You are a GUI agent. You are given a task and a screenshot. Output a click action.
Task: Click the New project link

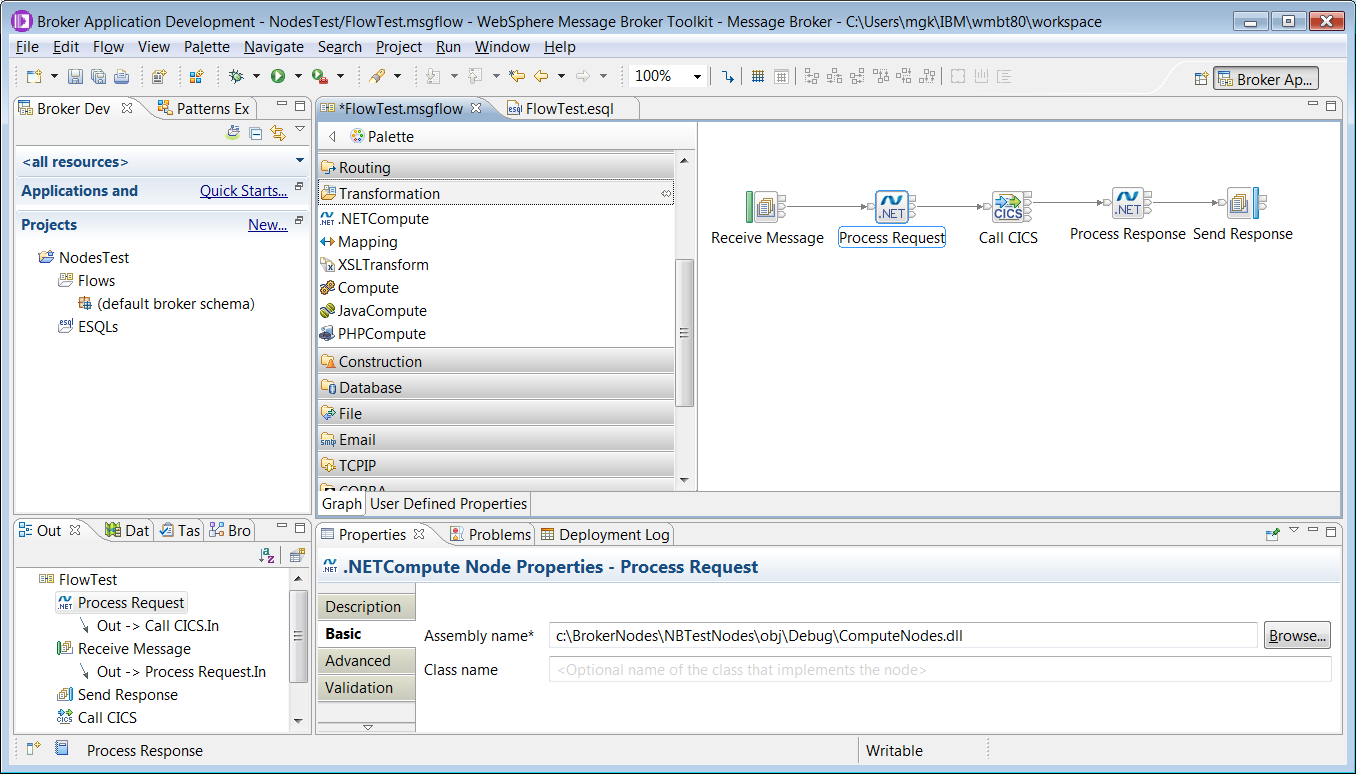click(x=267, y=225)
